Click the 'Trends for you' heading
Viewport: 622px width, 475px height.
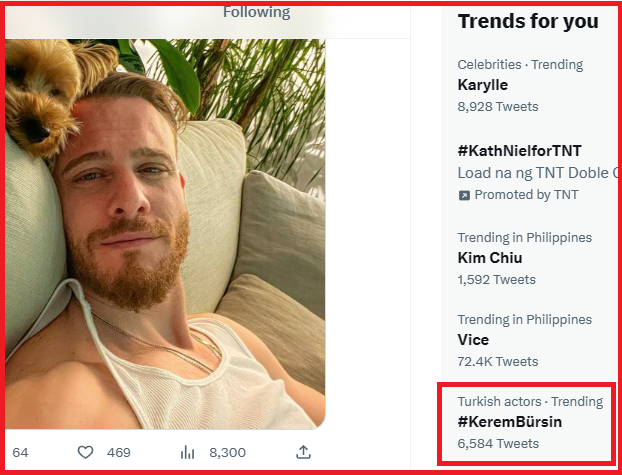[x=528, y=21]
